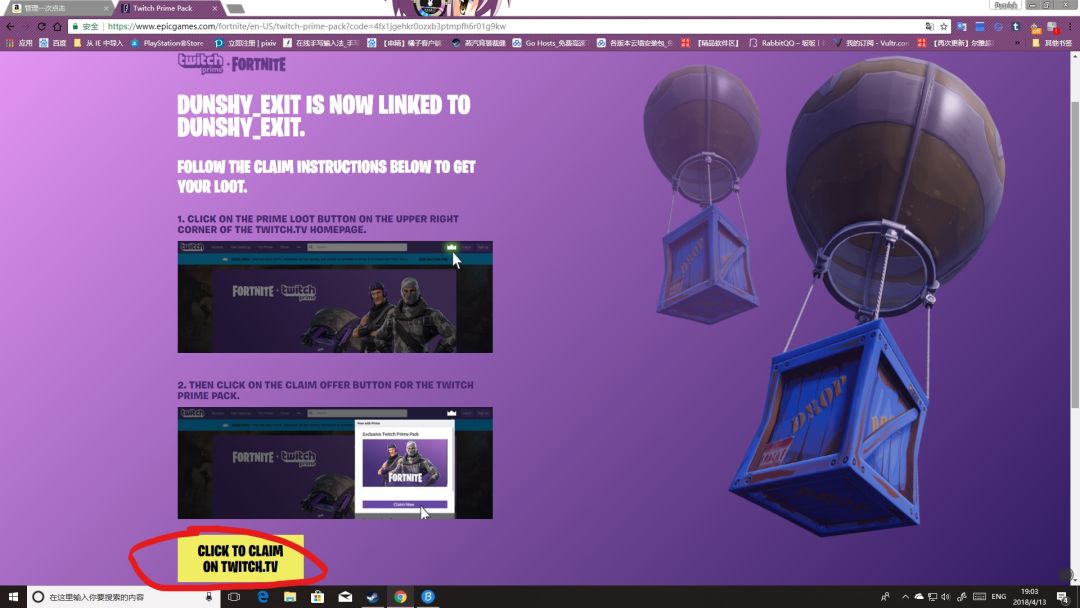
Task: Click the Cortana microphone icon
Action: click(x=209, y=597)
